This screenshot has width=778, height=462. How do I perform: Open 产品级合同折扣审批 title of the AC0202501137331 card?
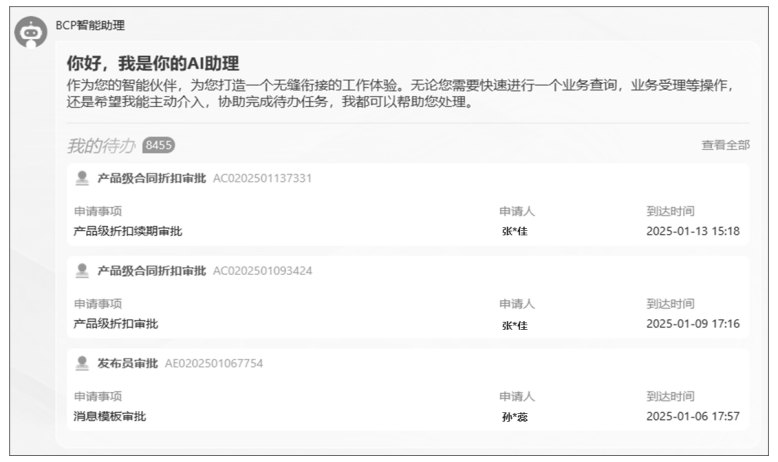tap(151, 178)
